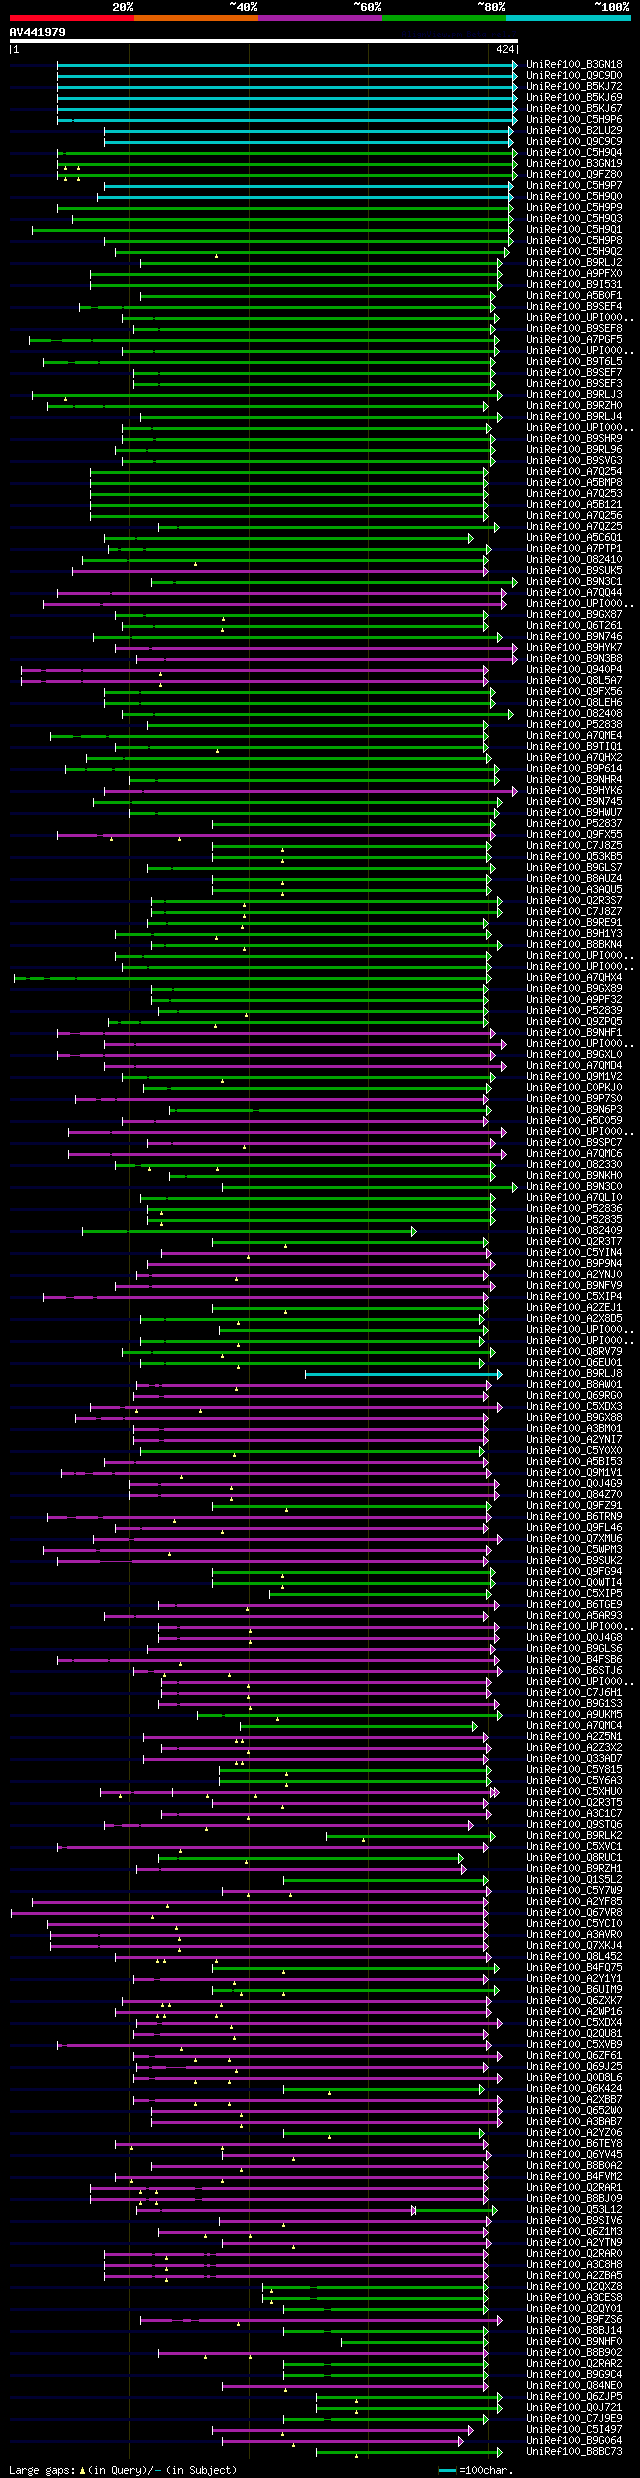Open the UniRef100_Q9C9D0 hit
640x2478 pixels.
point(574,76)
